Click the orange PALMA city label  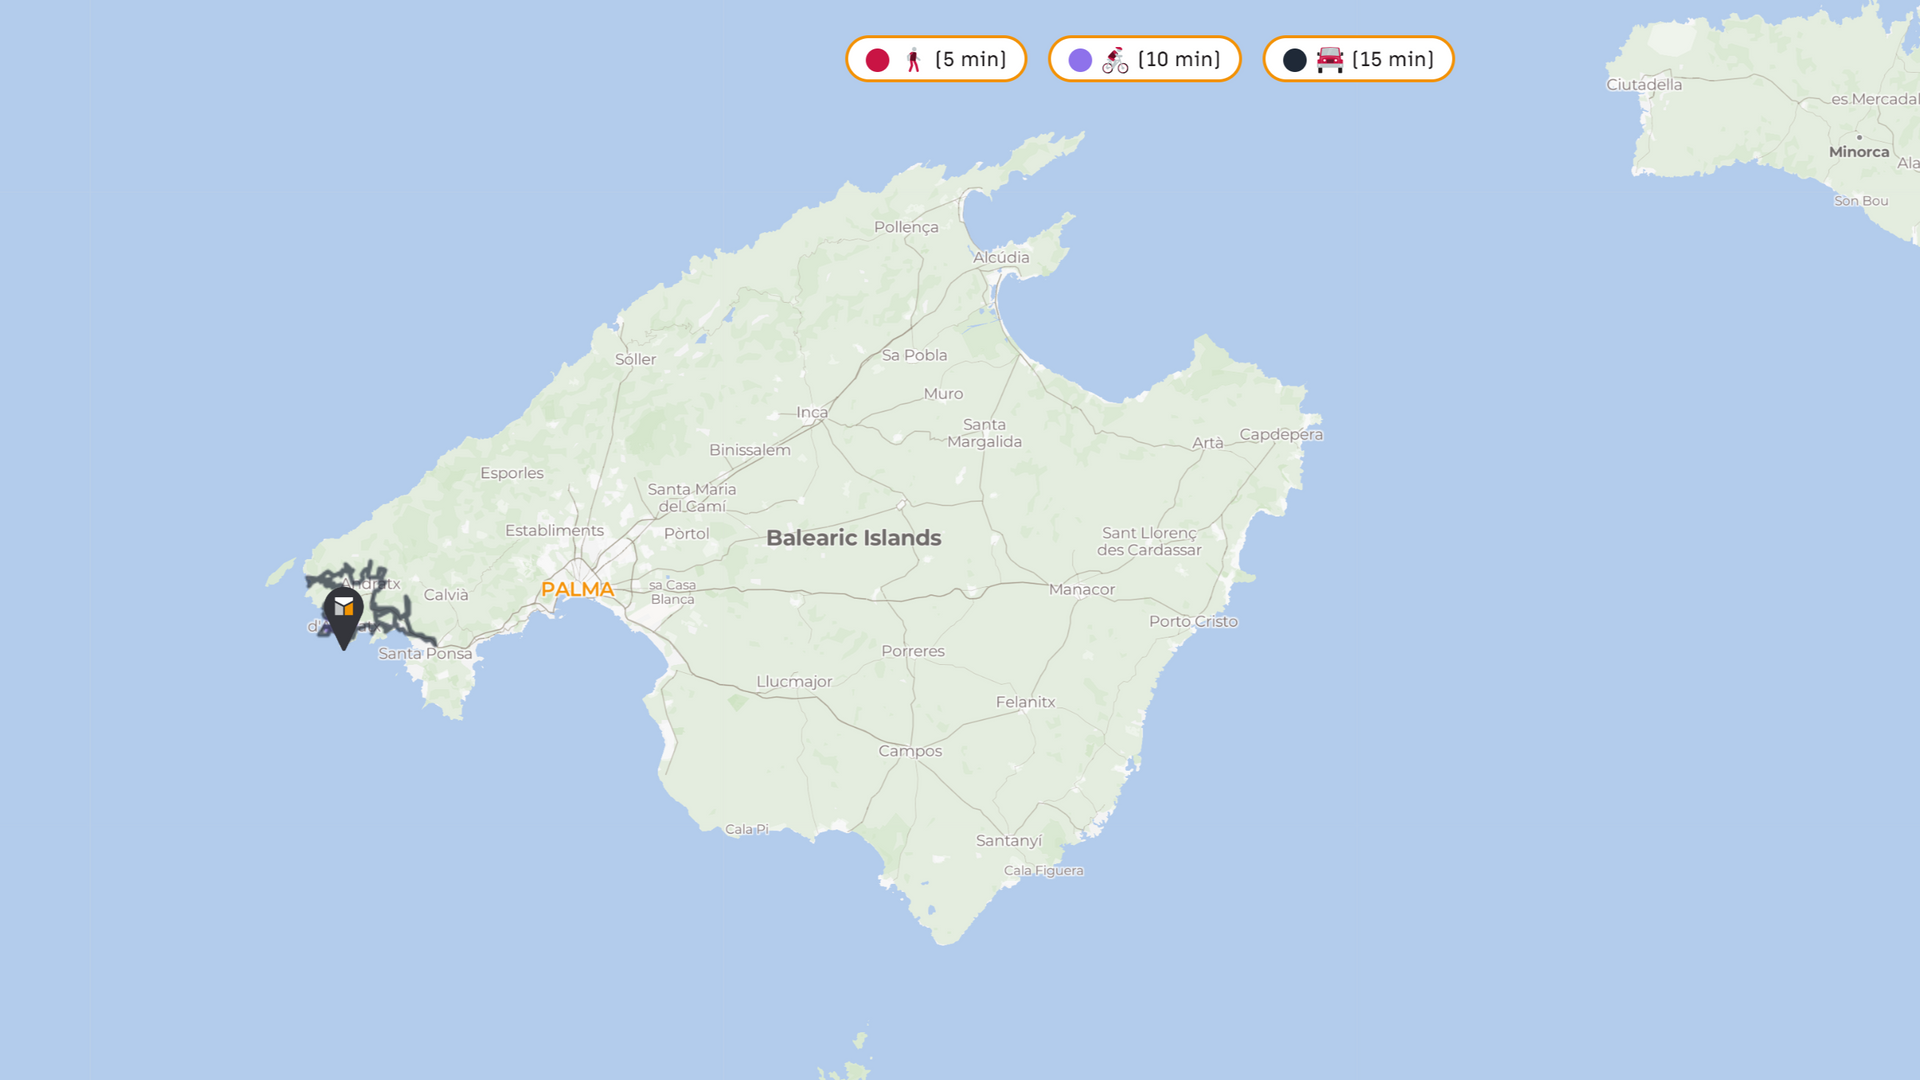(577, 589)
